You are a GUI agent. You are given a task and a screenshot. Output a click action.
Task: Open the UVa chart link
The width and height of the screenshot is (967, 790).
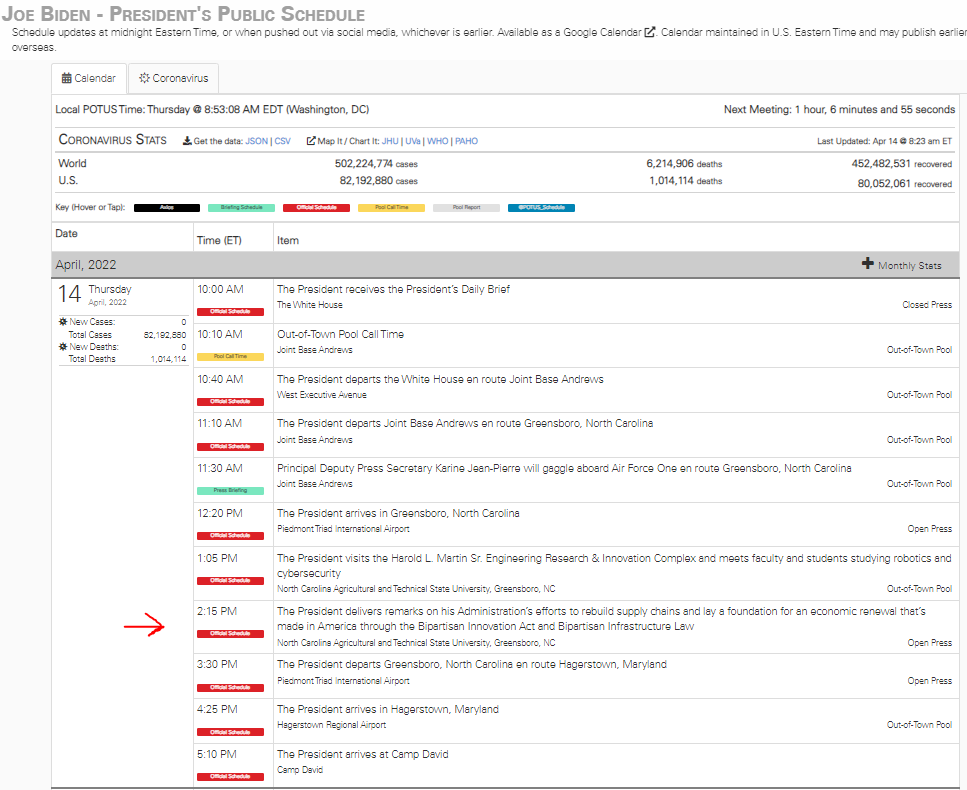413,141
